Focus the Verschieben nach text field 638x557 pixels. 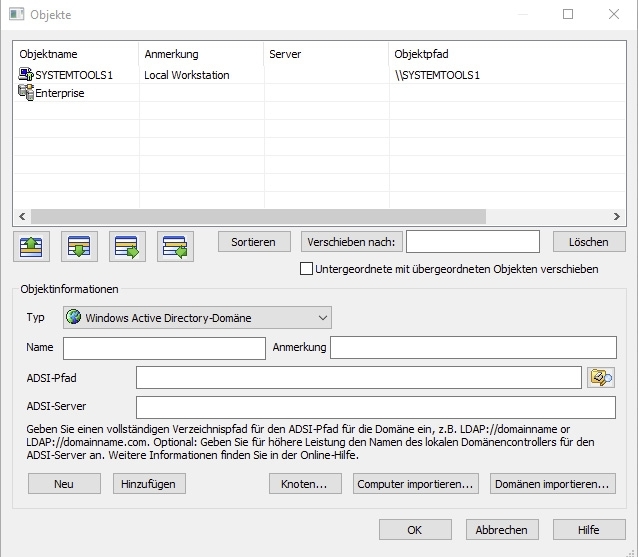[473, 242]
